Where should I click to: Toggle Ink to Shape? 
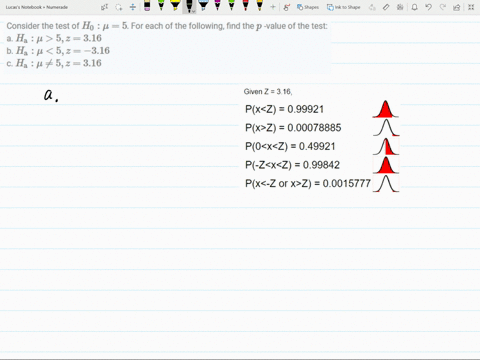(343, 7)
